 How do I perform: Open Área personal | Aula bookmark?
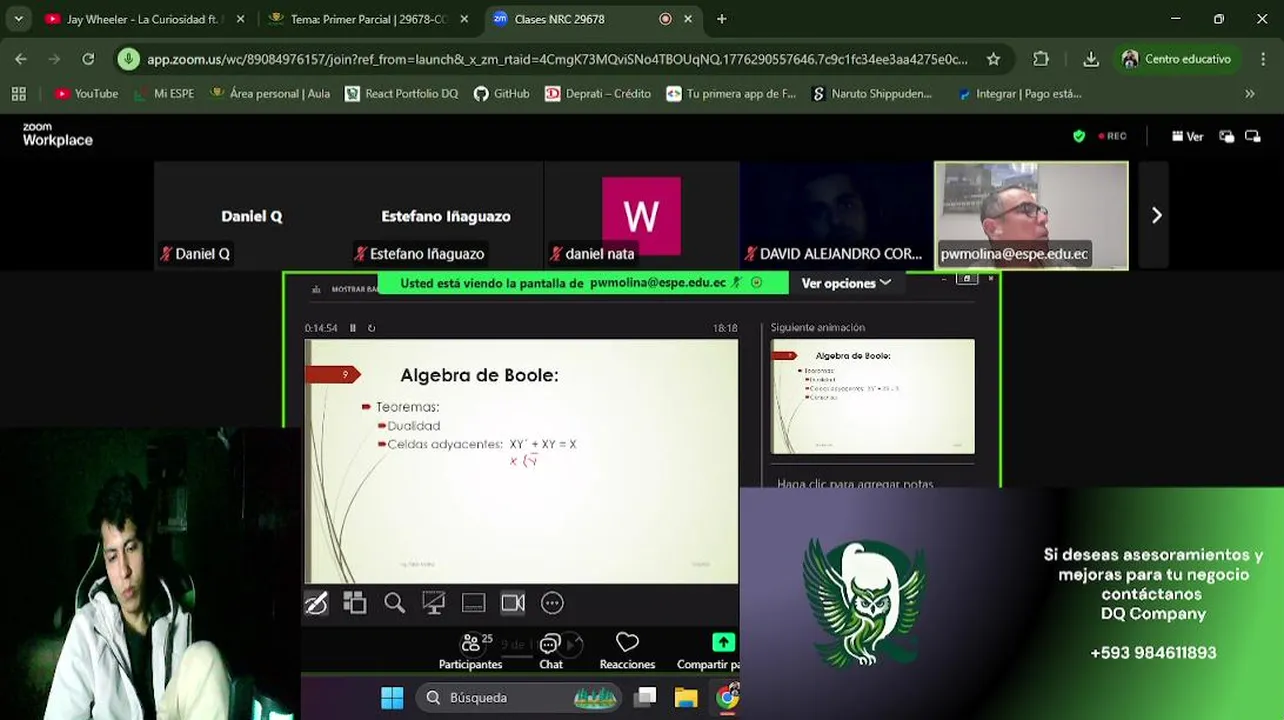tap(269, 93)
